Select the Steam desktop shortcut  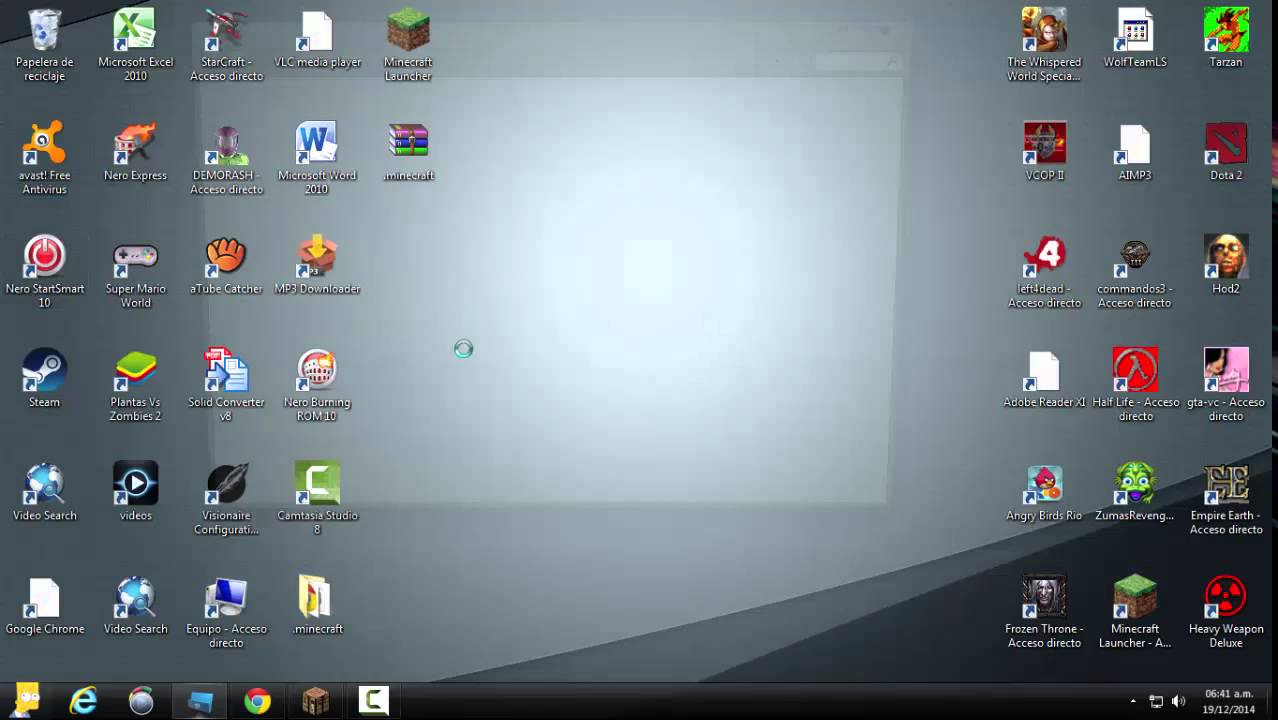pos(44,370)
